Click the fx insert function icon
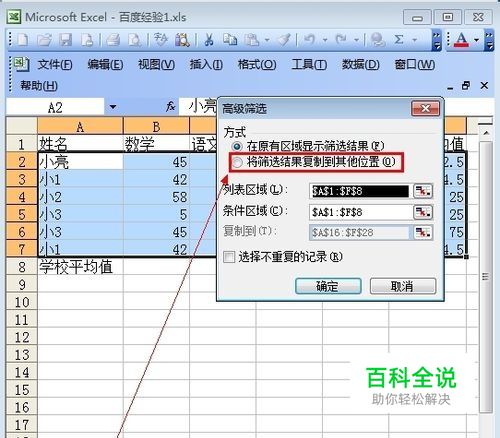Image resolution: width=500 pixels, height=438 pixels. click(x=171, y=107)
